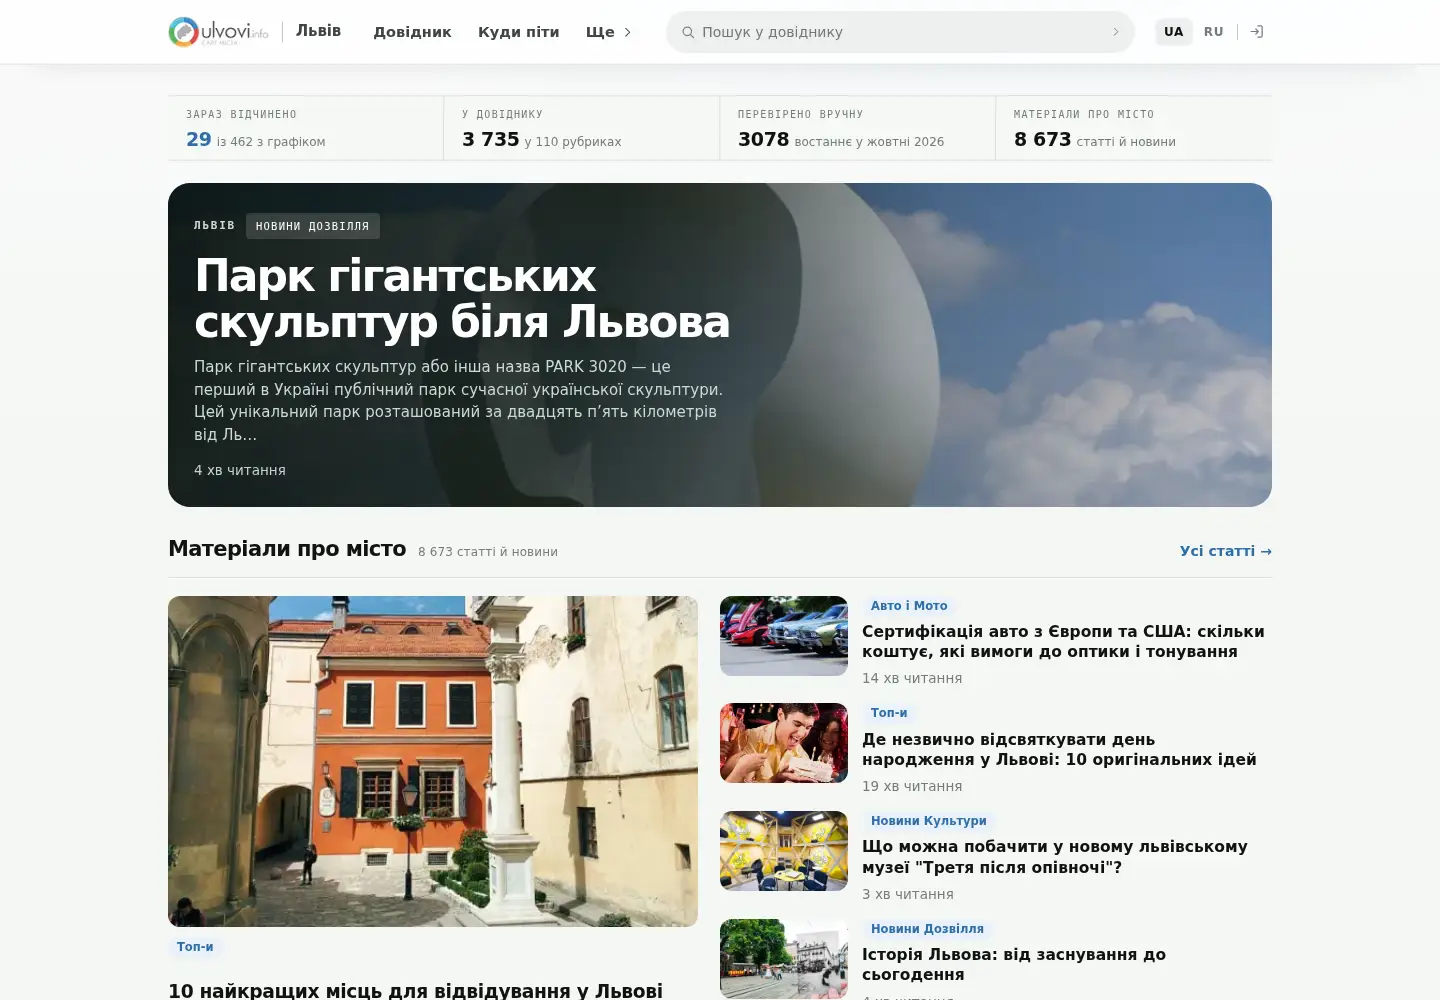Click the "4 хв читання" hero label
Viewport: 1440px width, 1000px height.
tap(240, 470)
